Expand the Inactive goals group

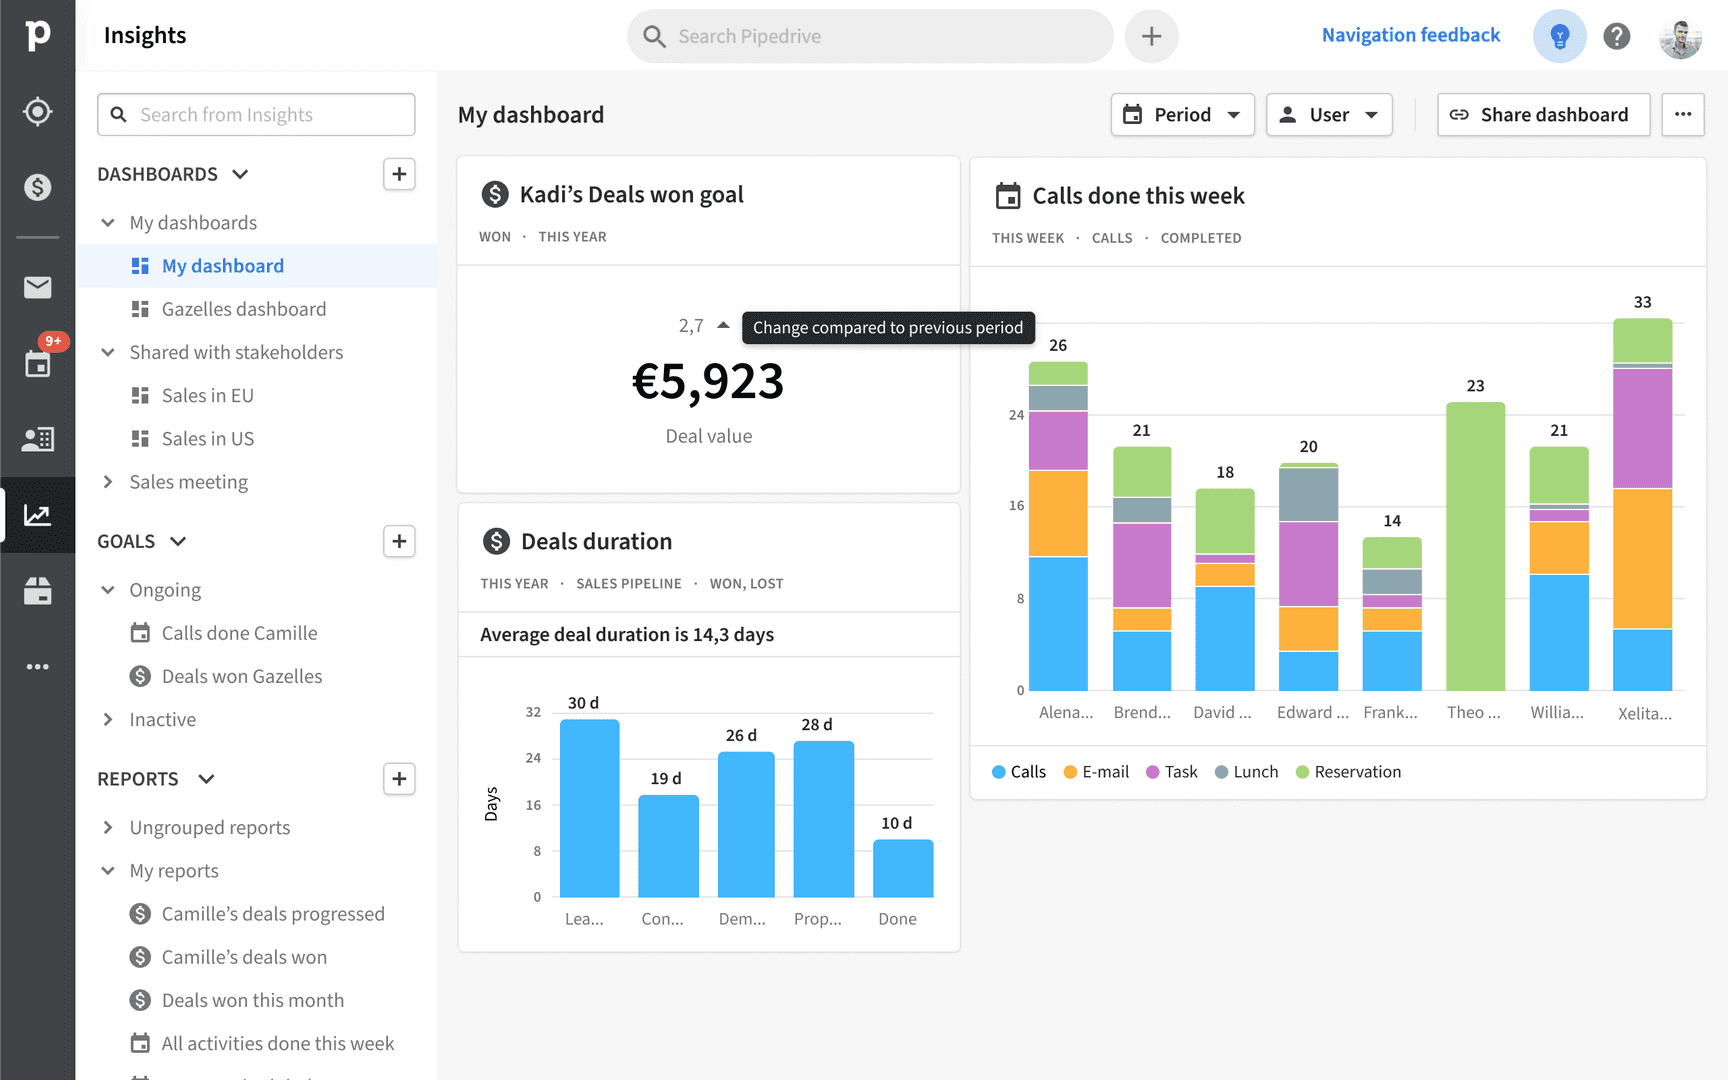[108, 719]
